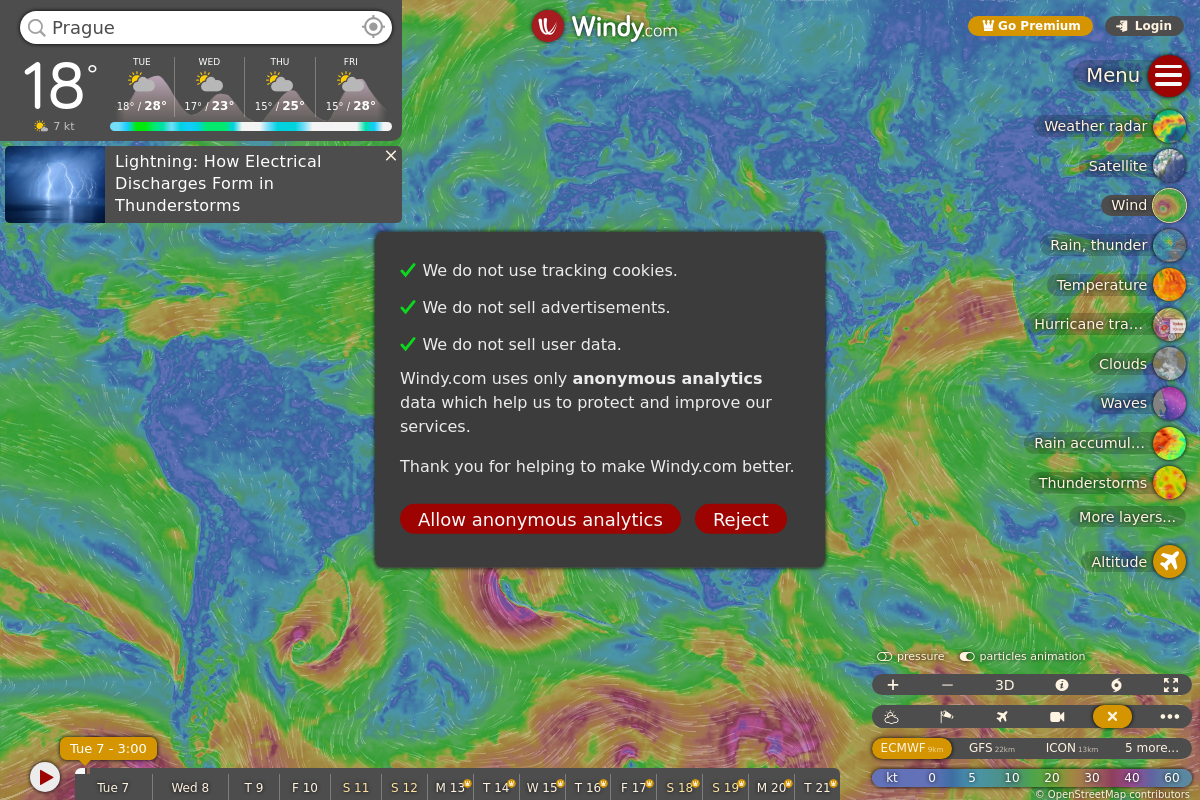Locate me with the GPS target icon

pos(373,27)
